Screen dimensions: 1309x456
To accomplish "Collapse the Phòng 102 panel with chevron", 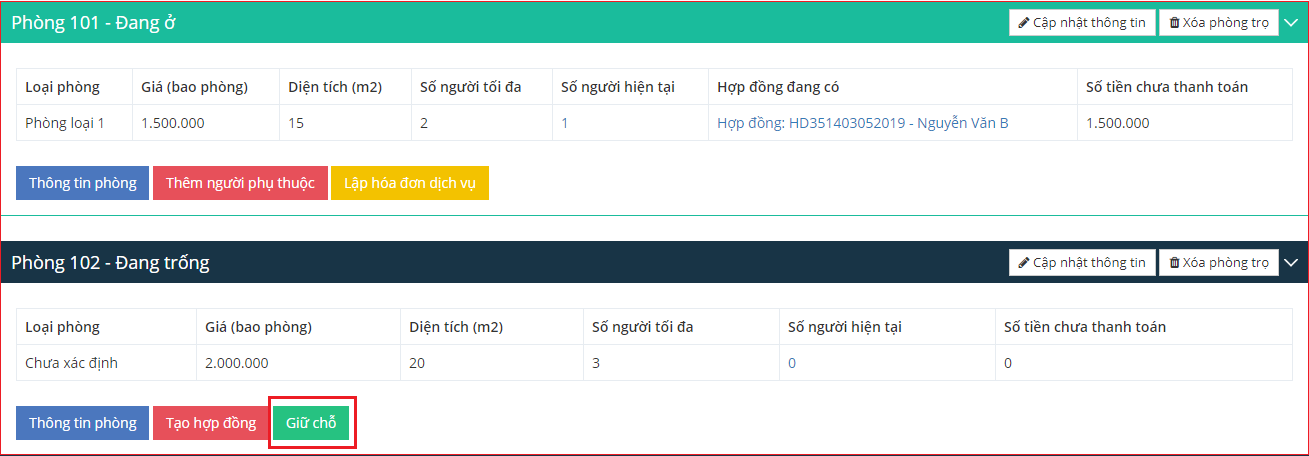I will pyautogui.click(x=1291, y=262).
